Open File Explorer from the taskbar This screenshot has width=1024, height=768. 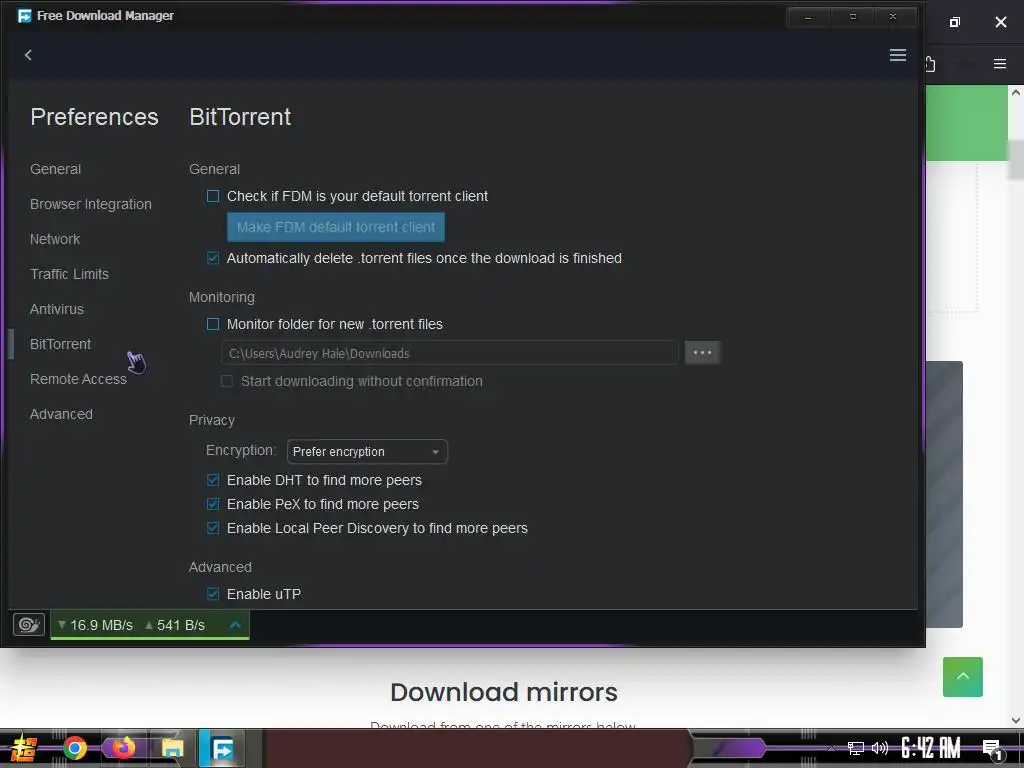(172, 748)
